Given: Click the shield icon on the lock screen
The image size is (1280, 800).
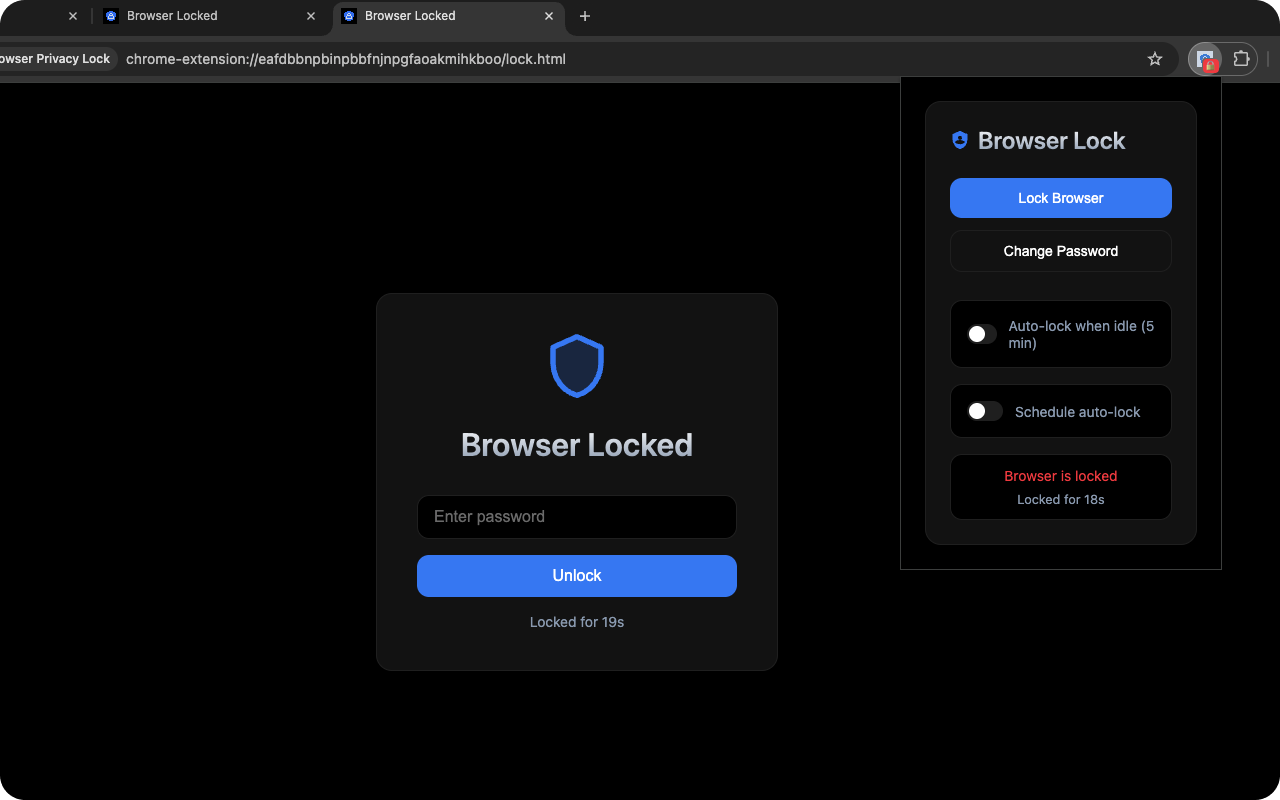Looking at the screenshot, I should click(576, 366).
